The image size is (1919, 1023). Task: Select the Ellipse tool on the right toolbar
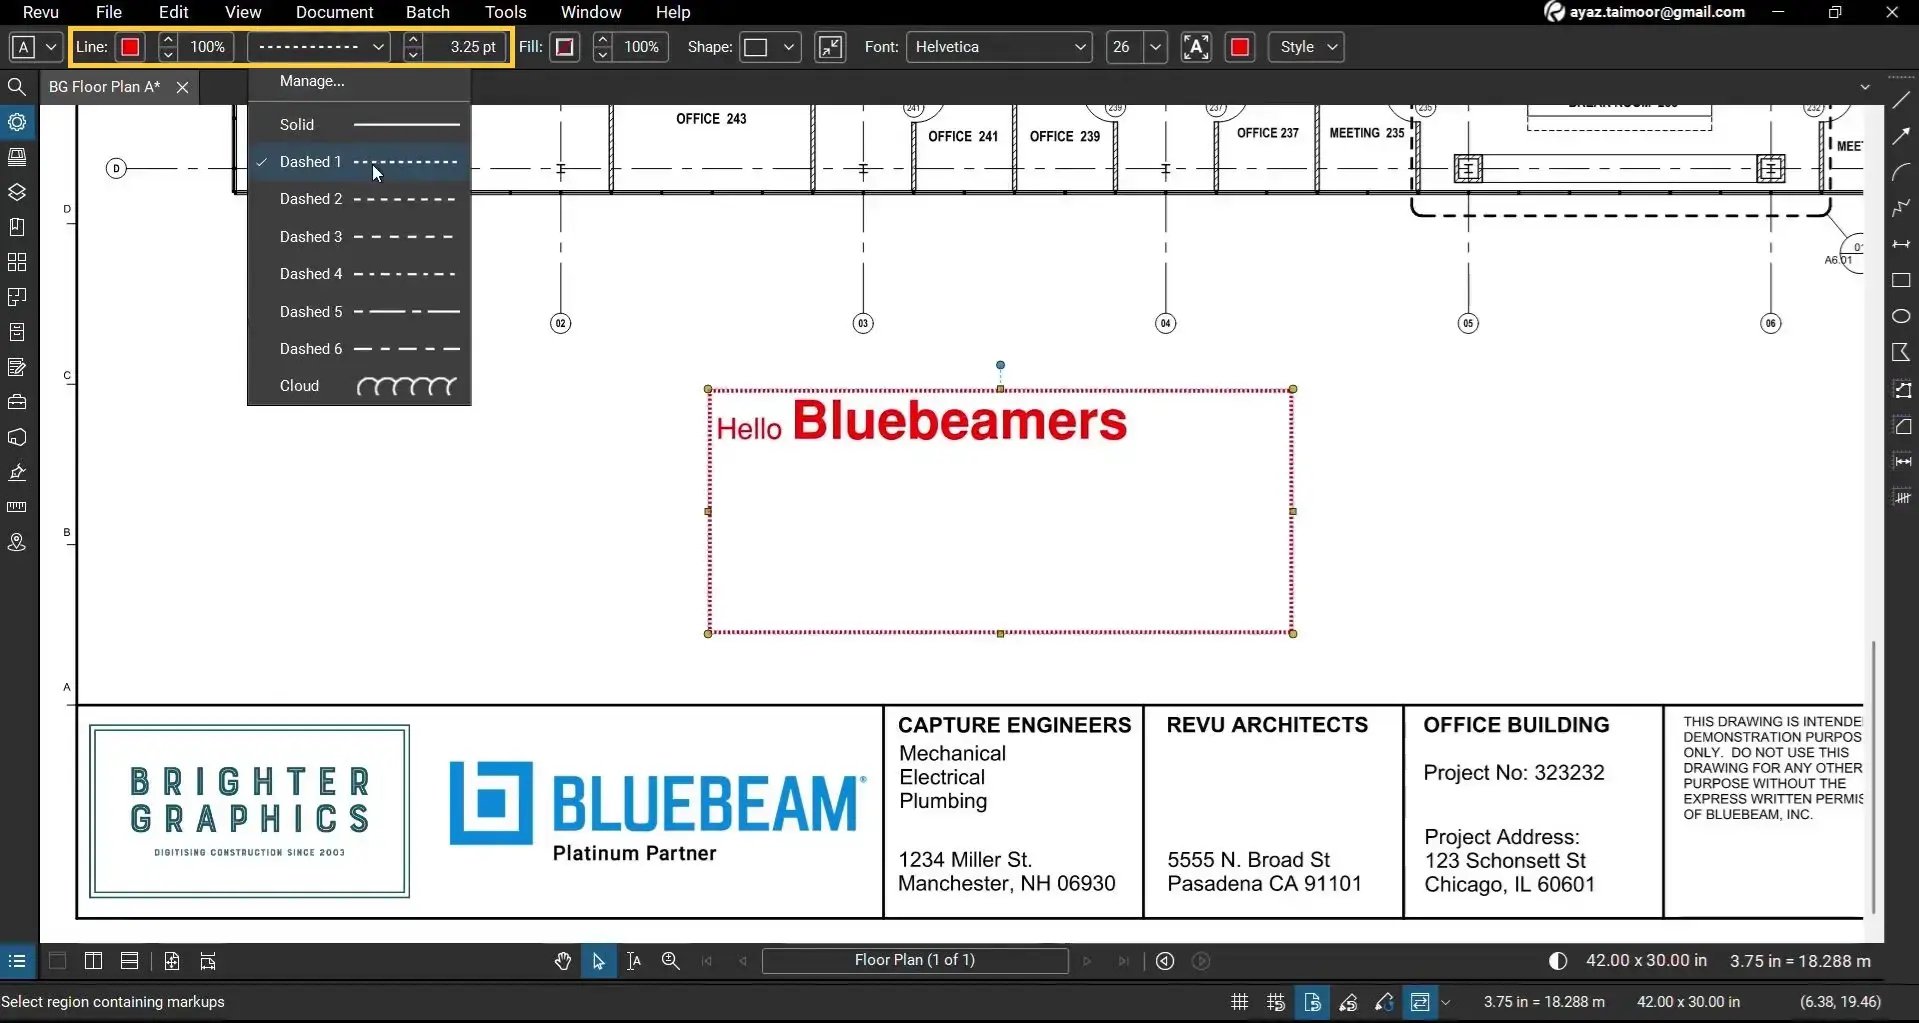coord(1903,316)
